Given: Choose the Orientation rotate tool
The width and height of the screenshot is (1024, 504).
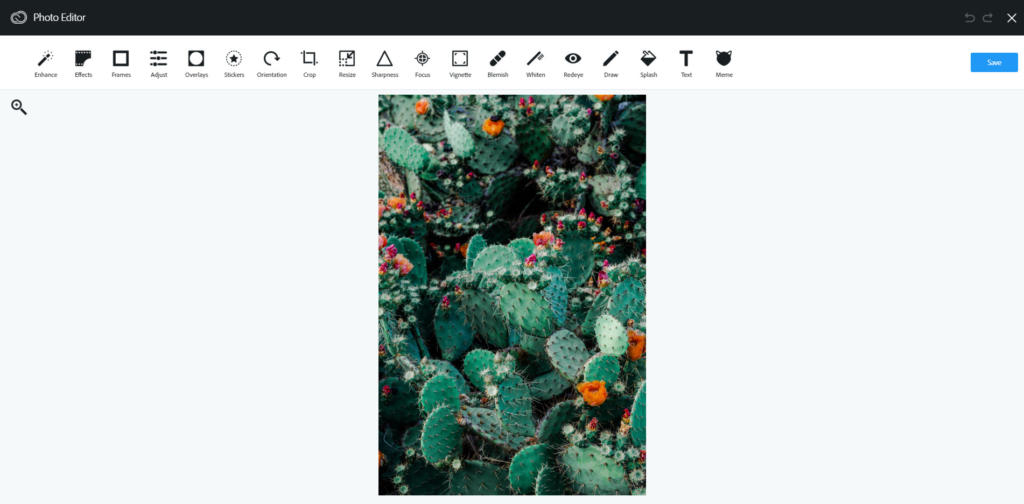Looking at the screenshot, I should [x=272, y=64].
